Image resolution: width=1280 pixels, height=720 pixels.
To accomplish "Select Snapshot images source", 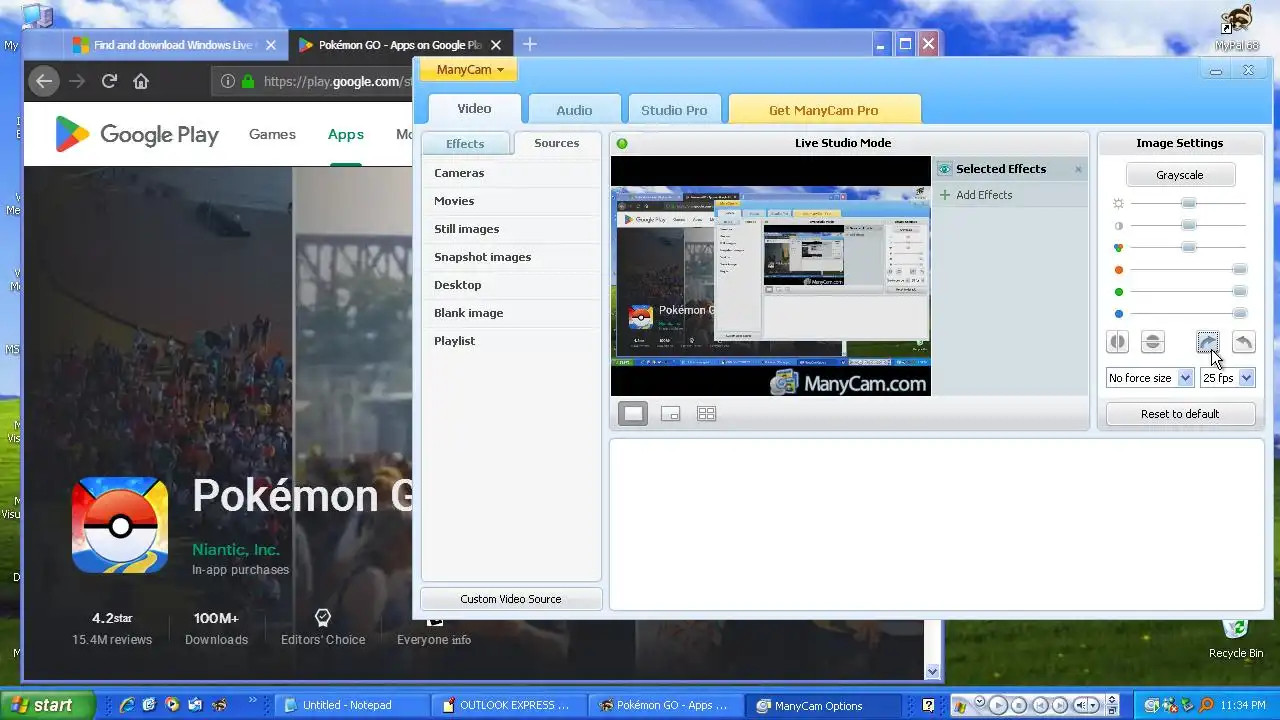I will tap(510, 257).
